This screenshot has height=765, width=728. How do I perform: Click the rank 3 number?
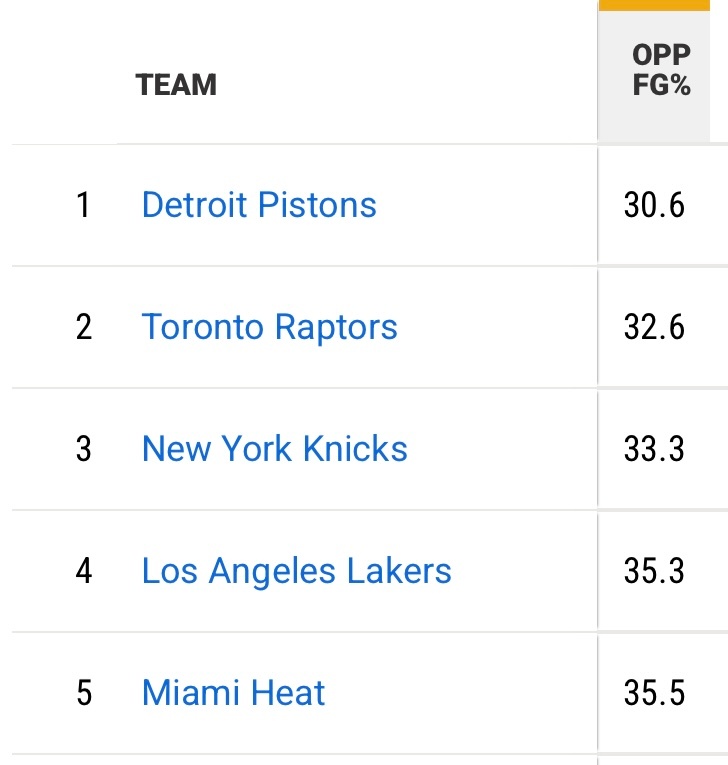pos(83,449)
